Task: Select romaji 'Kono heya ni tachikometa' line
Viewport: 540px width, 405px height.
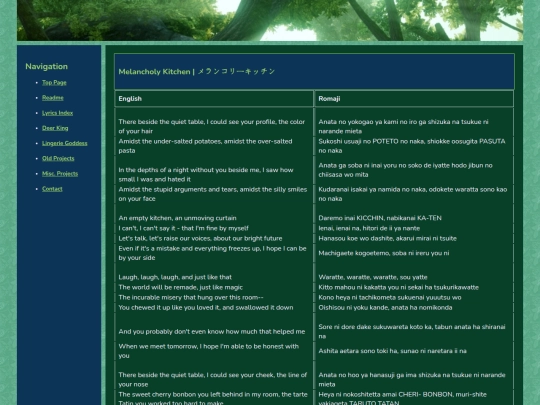Action: [390, 298]
